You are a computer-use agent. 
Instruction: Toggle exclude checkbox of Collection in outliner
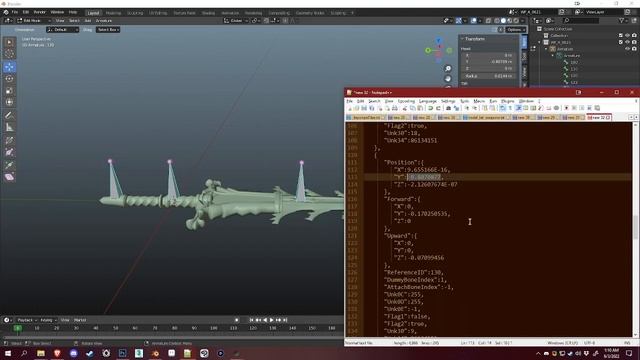point(621,36)
